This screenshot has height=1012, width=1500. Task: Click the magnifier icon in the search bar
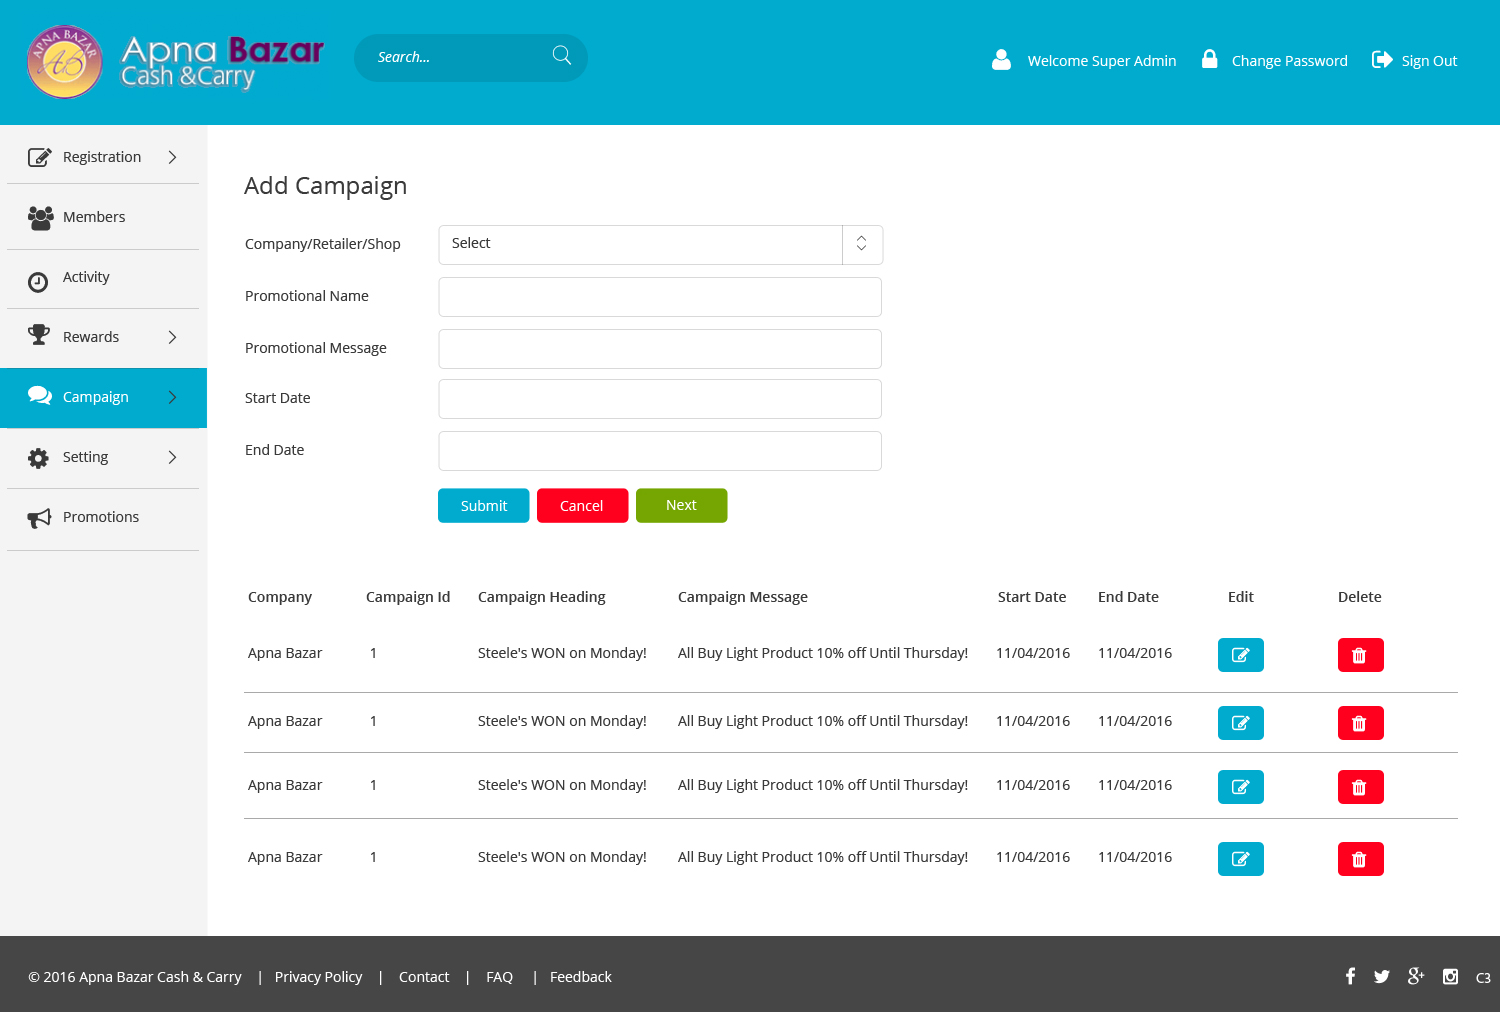562,56
